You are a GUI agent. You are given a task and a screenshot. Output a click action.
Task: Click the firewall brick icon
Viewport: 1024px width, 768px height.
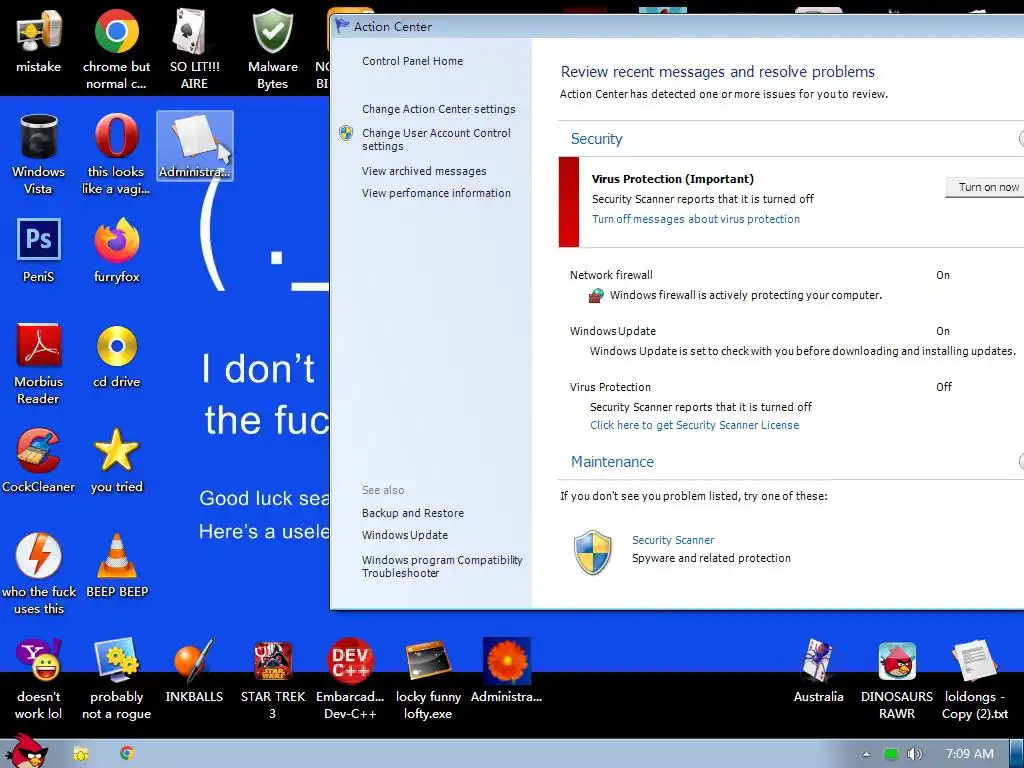coord(596,295)
